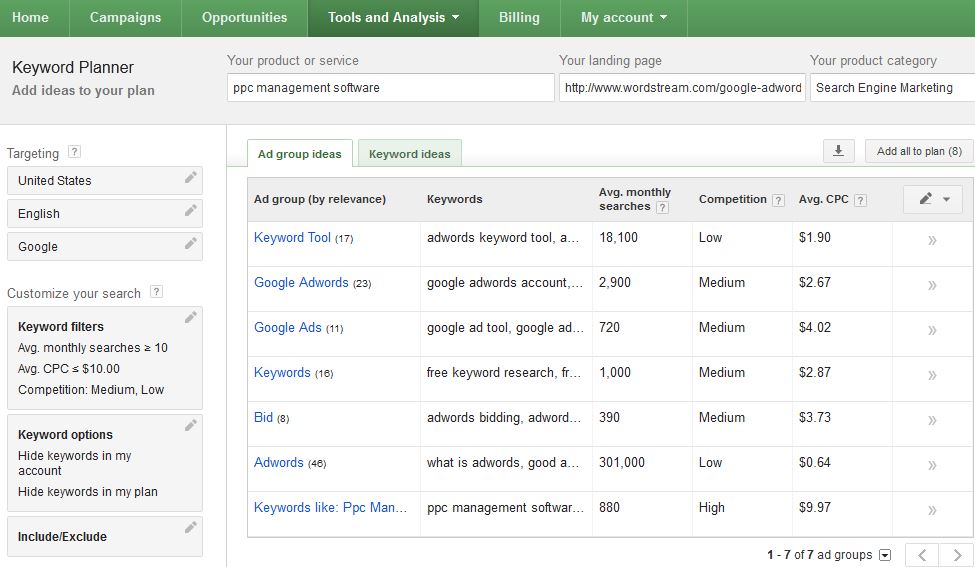Open the Bid ad group link
This screenshot has width=975, height=567.
click(263, 417)
